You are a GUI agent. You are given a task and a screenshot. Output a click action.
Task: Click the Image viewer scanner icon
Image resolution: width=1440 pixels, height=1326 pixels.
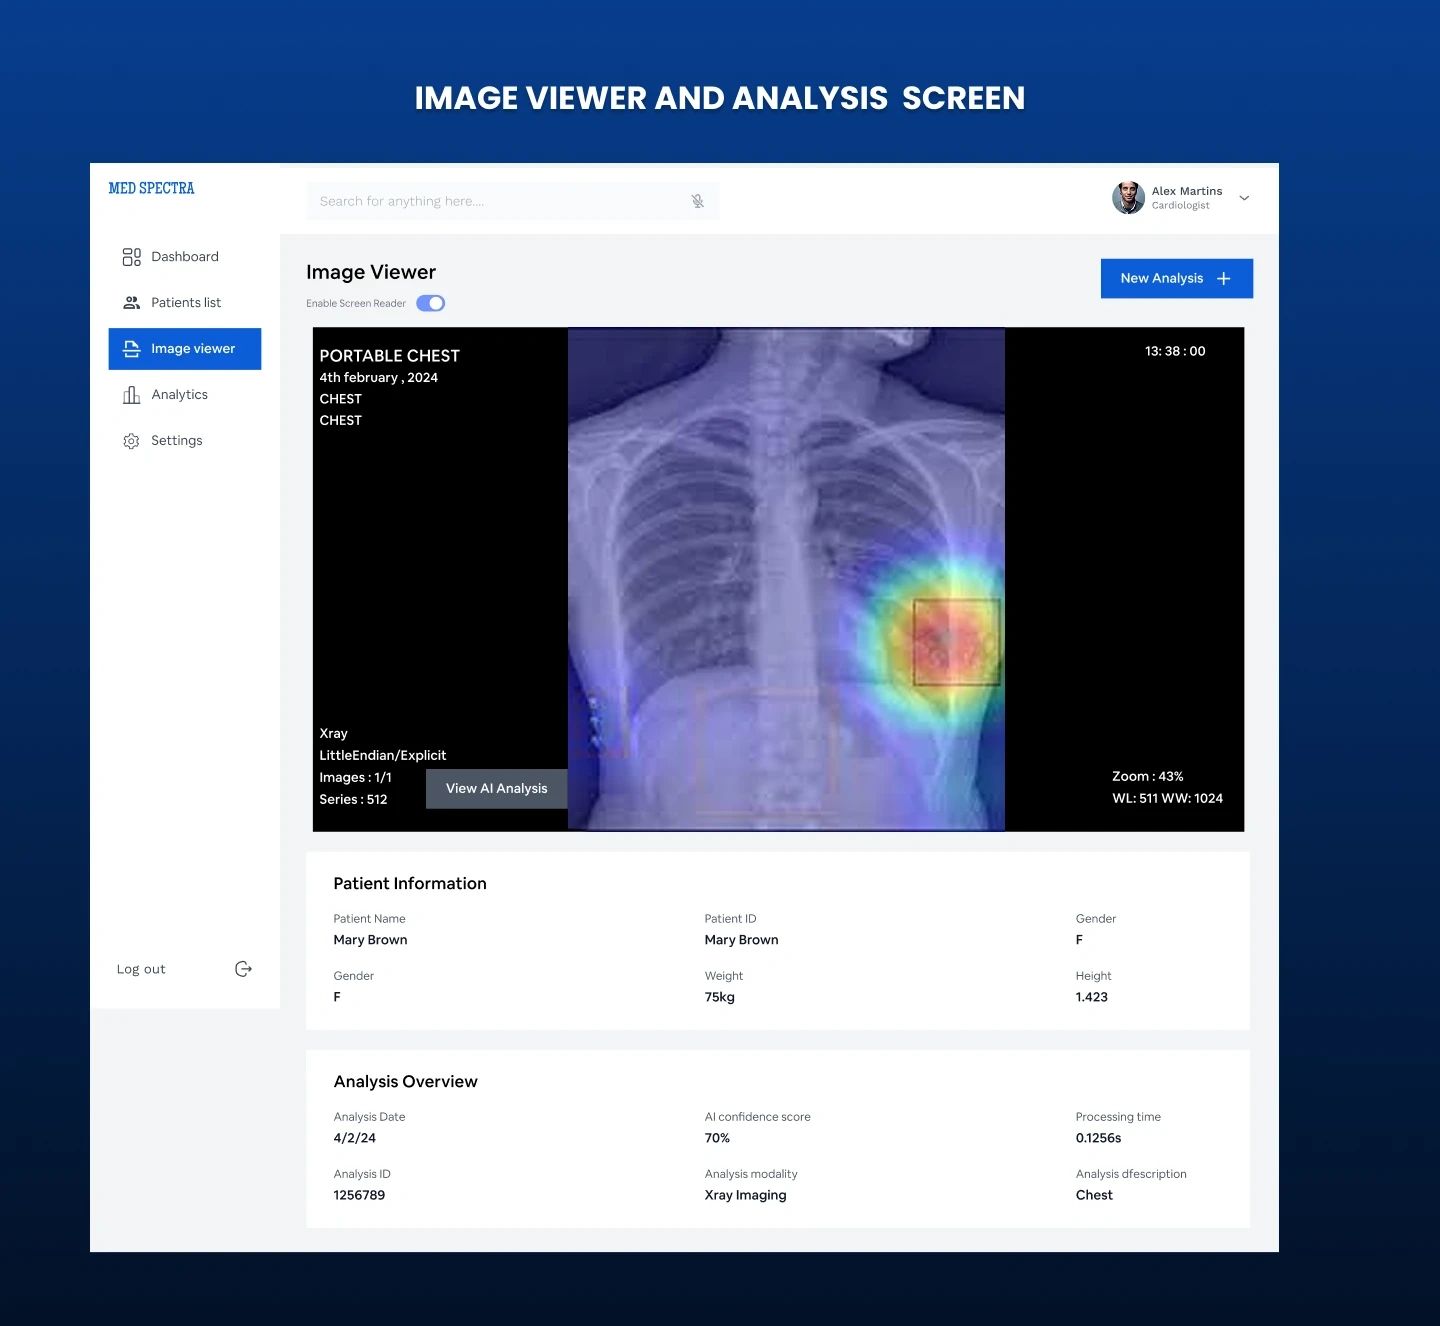131,349
